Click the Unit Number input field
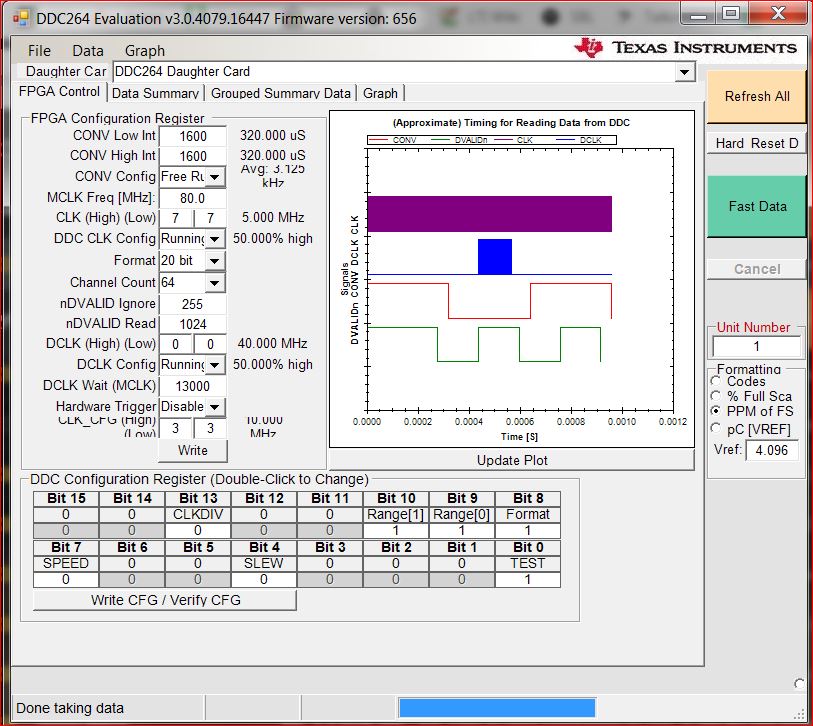The height and width of the screenshot is (726, 813). pos(756,346)
